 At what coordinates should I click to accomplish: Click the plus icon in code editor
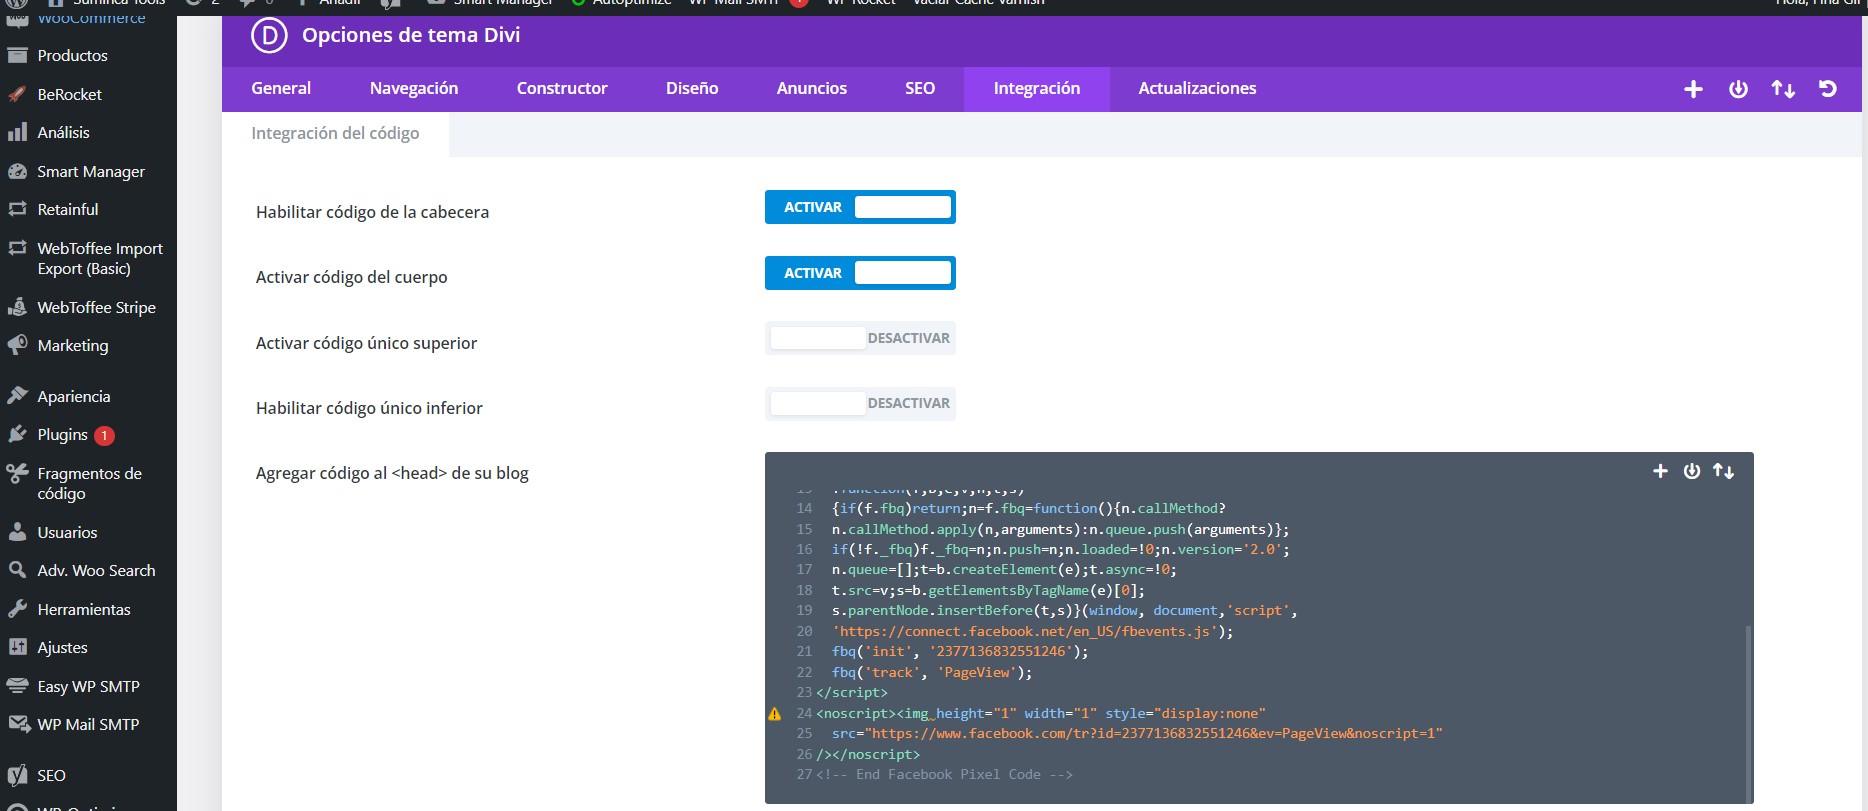pyautogui.click(x=1660, y=471)
